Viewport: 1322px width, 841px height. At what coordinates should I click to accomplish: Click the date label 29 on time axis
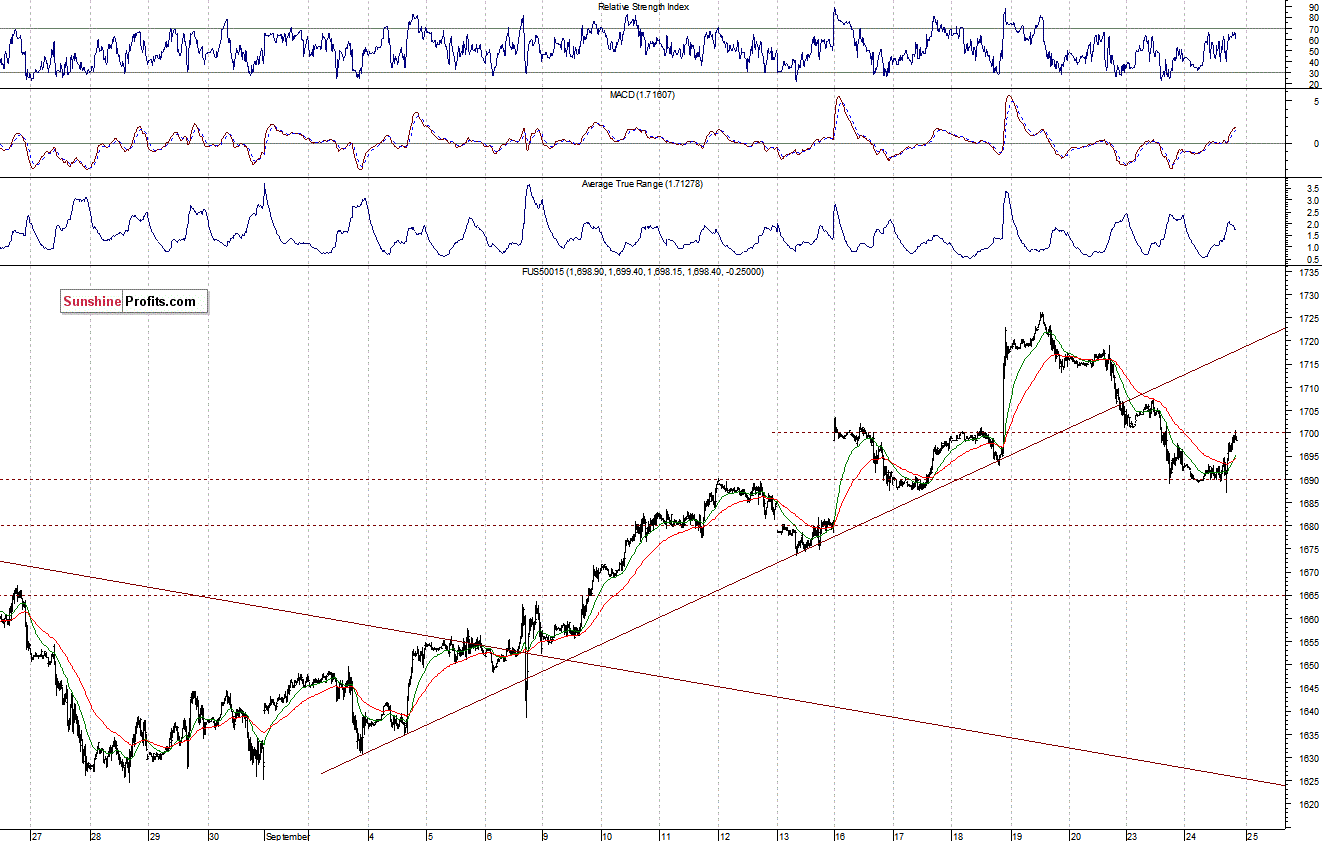pyautogui.click(x=155, y=835)
